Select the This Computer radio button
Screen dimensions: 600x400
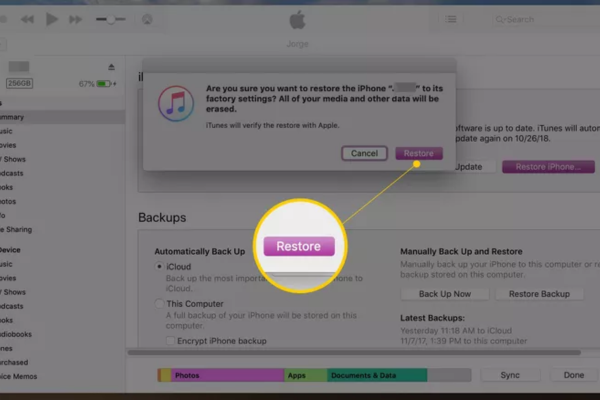click(x=159, y=304)
